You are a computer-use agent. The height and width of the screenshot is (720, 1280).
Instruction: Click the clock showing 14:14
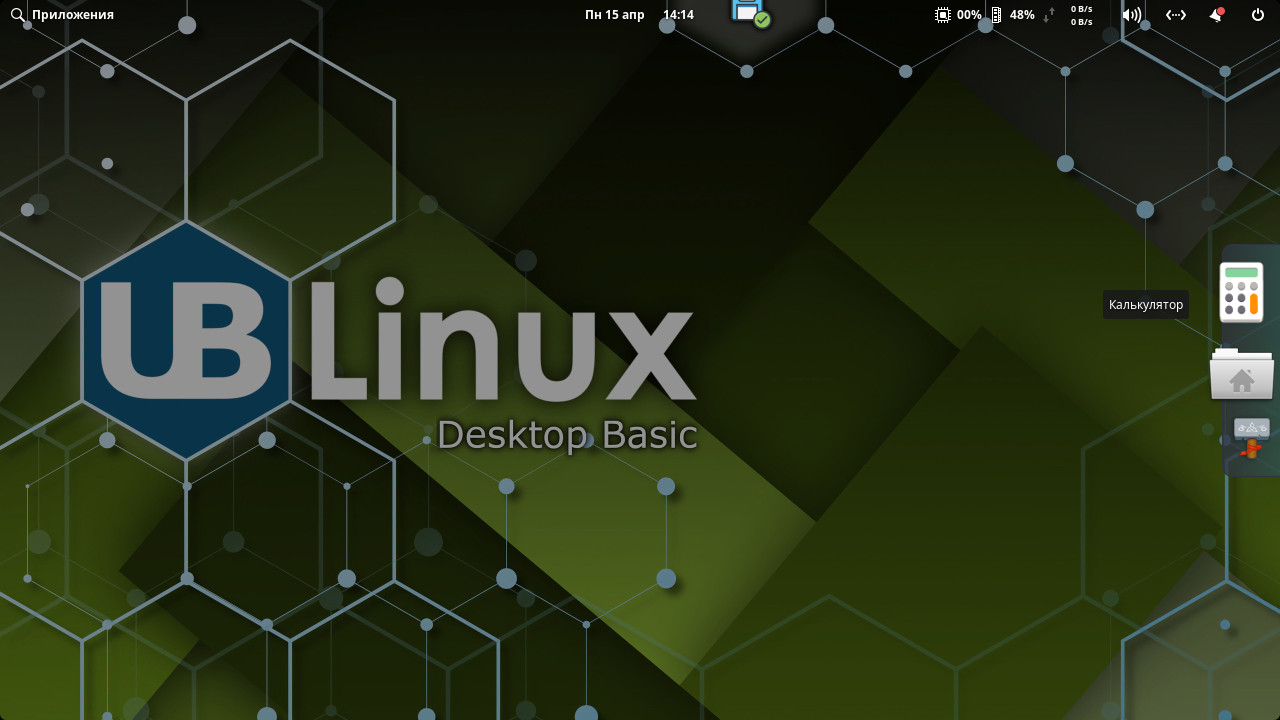(x=679, y=15)
